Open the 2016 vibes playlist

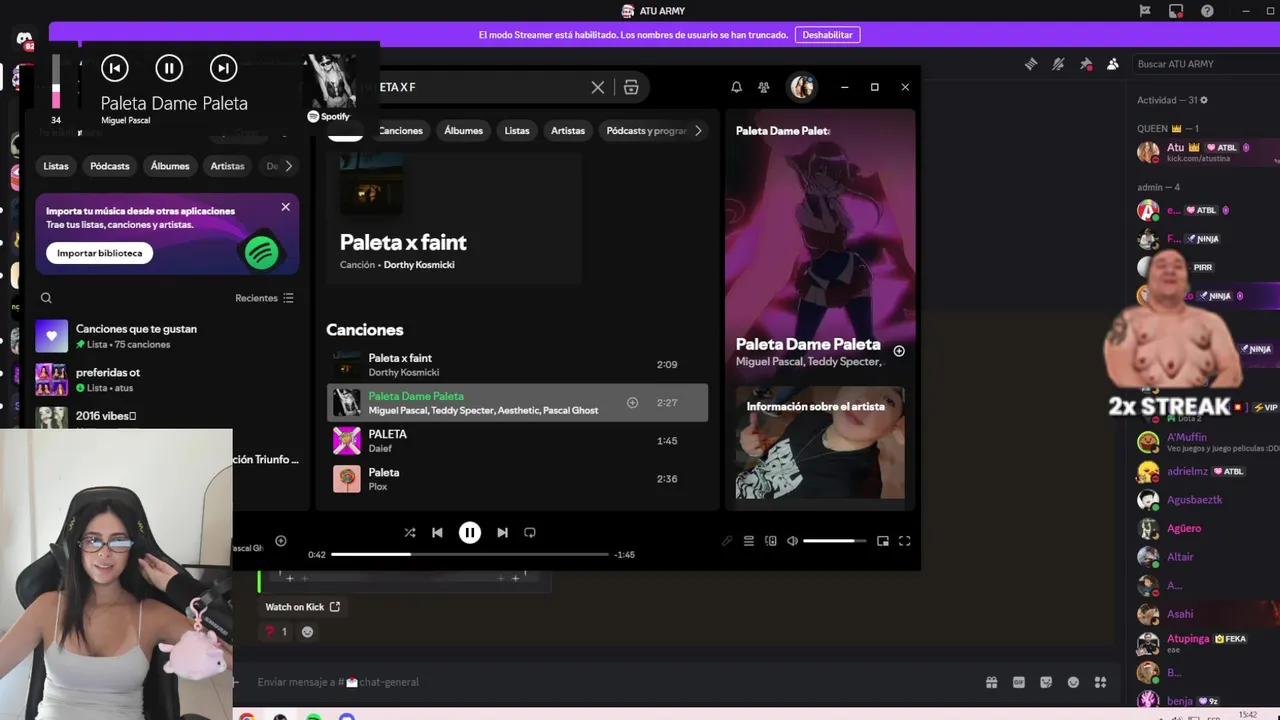pos(166,417)
